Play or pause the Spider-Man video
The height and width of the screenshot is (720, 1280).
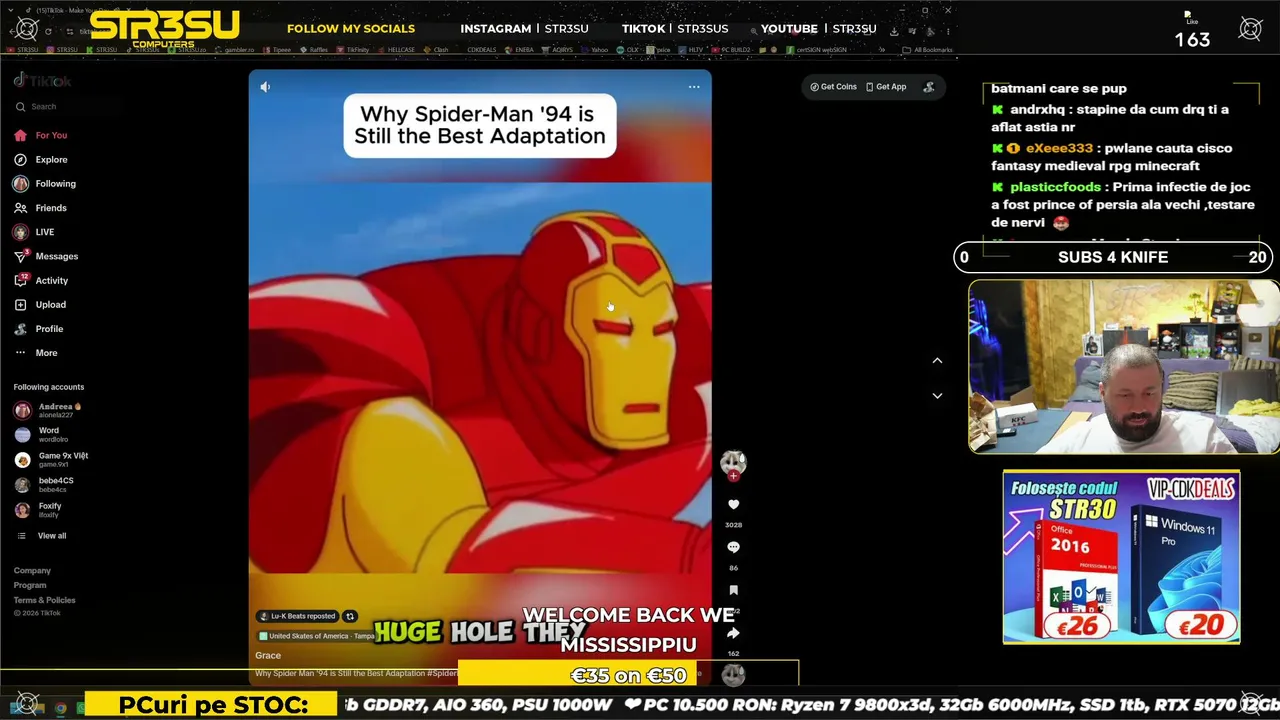[480, 380]
